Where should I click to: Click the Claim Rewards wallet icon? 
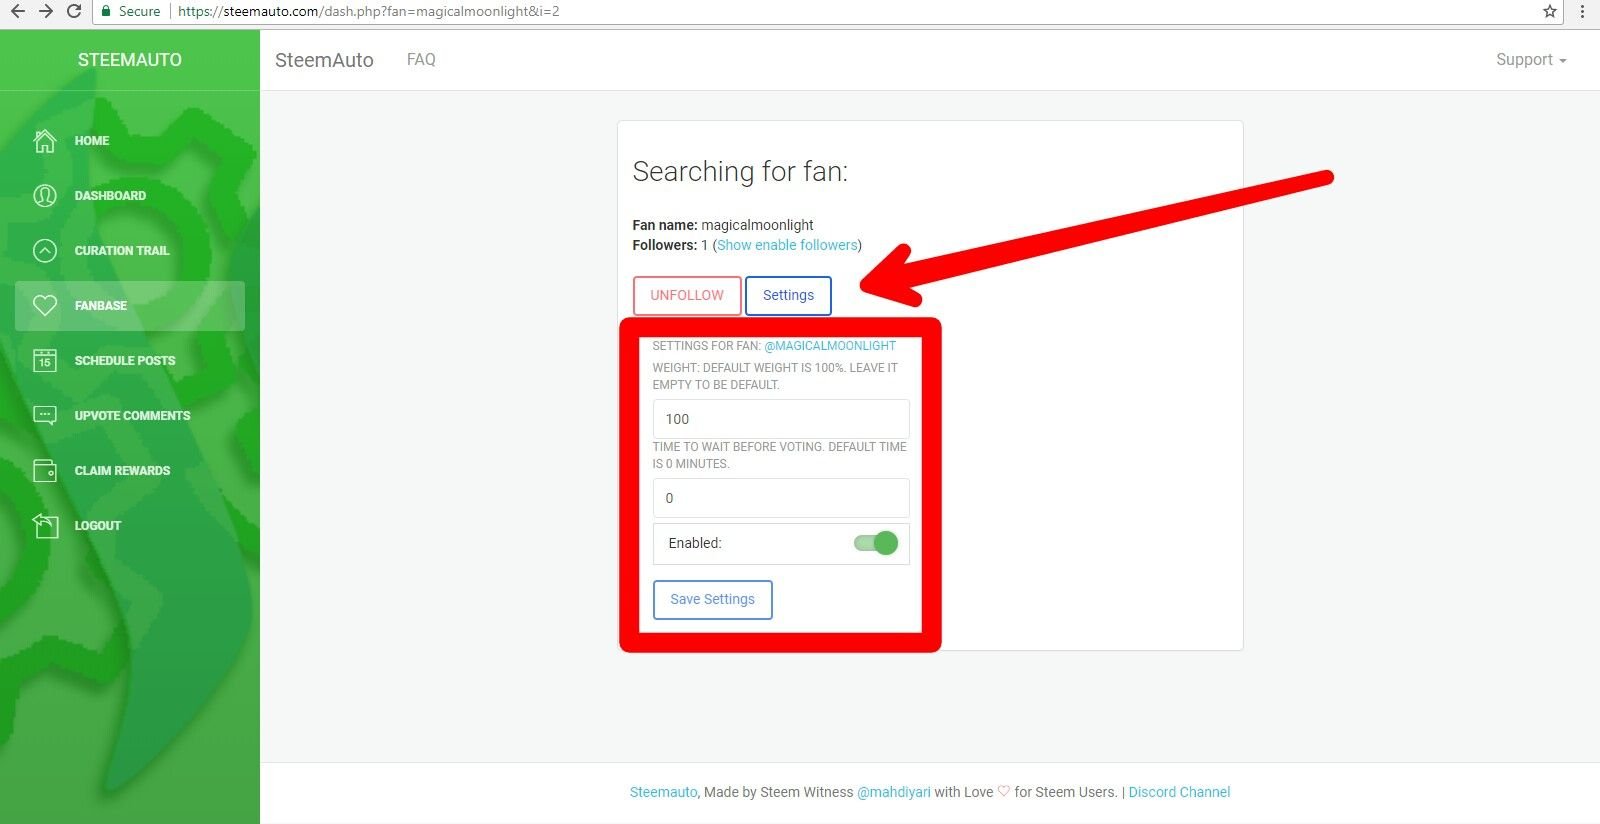point(45,471)
